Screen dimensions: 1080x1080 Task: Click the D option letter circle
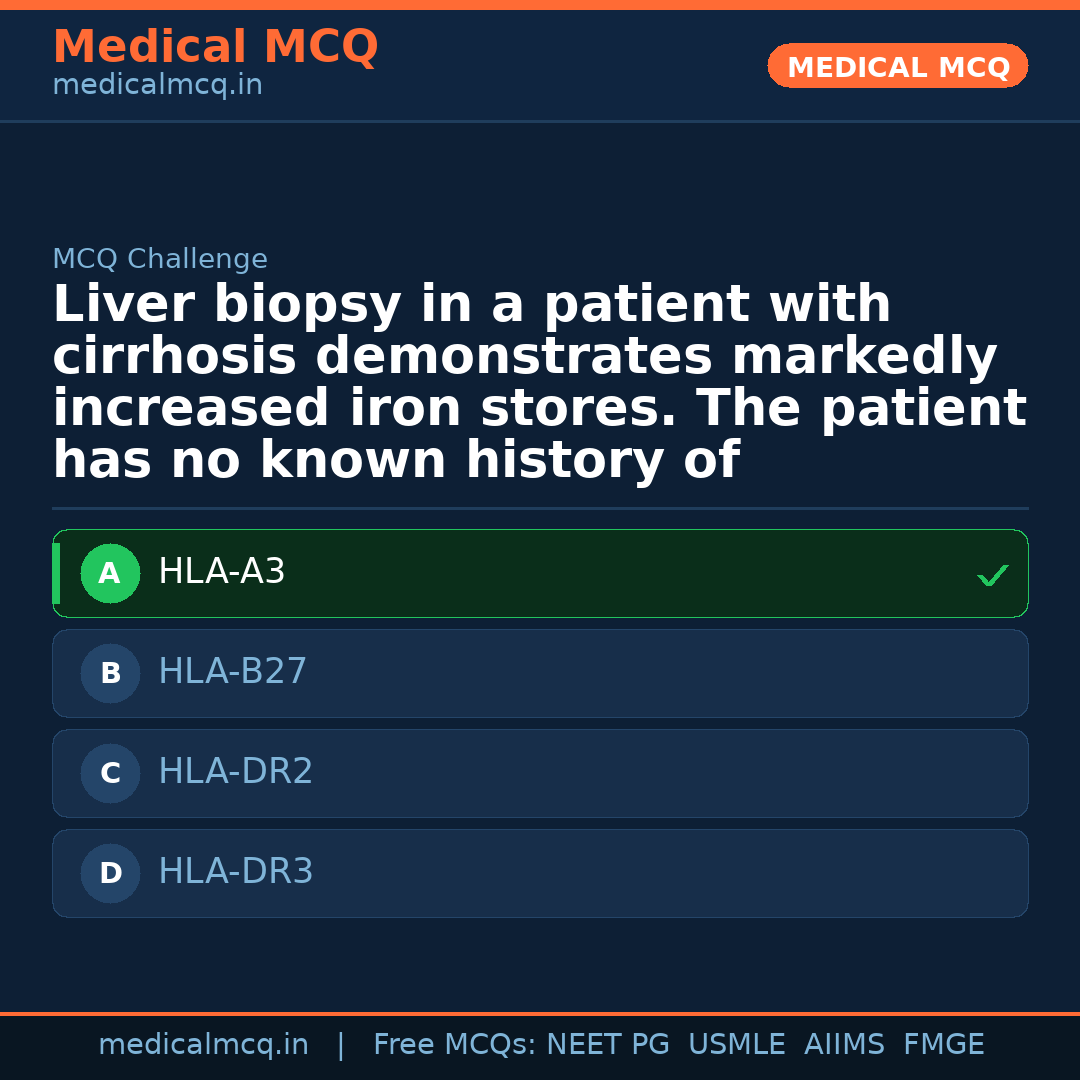pyautogui.click(x=110, y=874)
